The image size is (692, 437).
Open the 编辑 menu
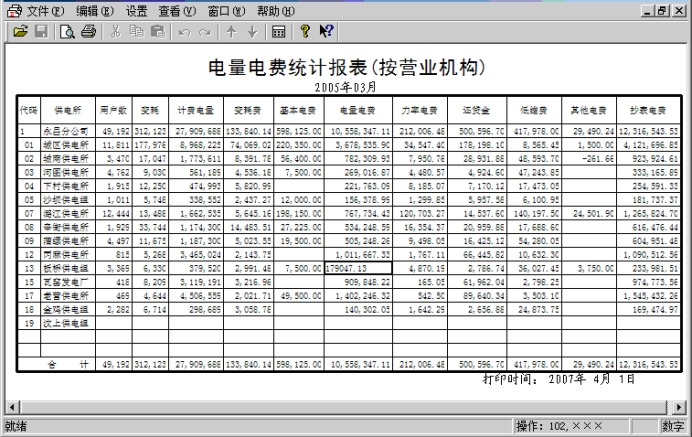pyautogui.click(x=94, y=10)
